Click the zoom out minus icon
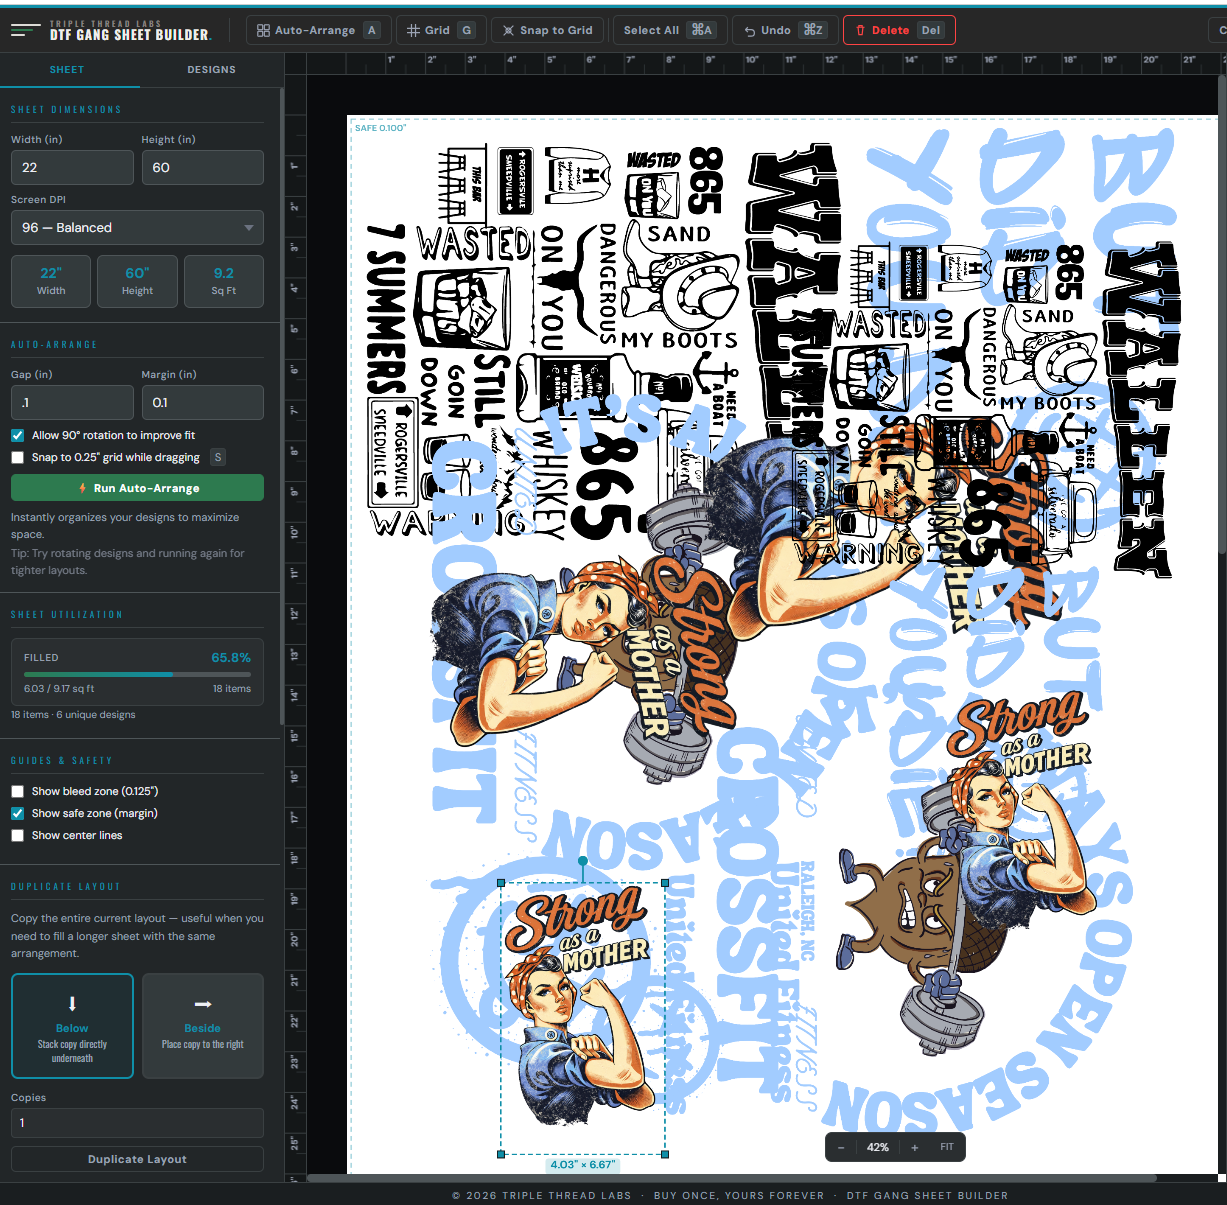This screenshot has height=1205, width=1227. click(x=842, y=1147)
